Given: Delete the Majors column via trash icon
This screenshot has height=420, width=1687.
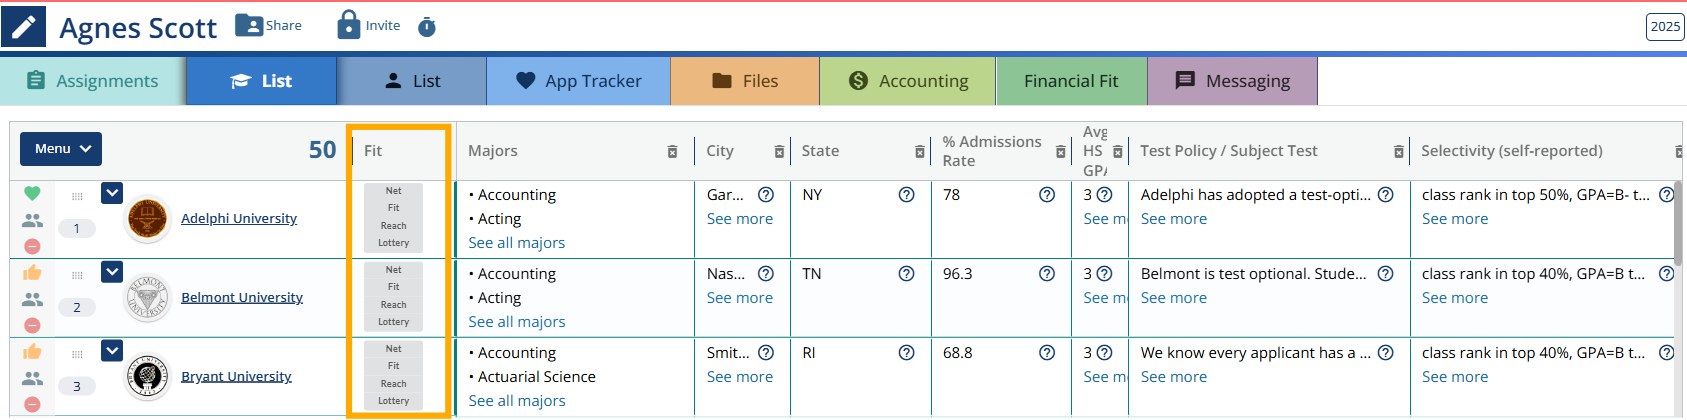Looking at the screenshot, I should [672, 152].
